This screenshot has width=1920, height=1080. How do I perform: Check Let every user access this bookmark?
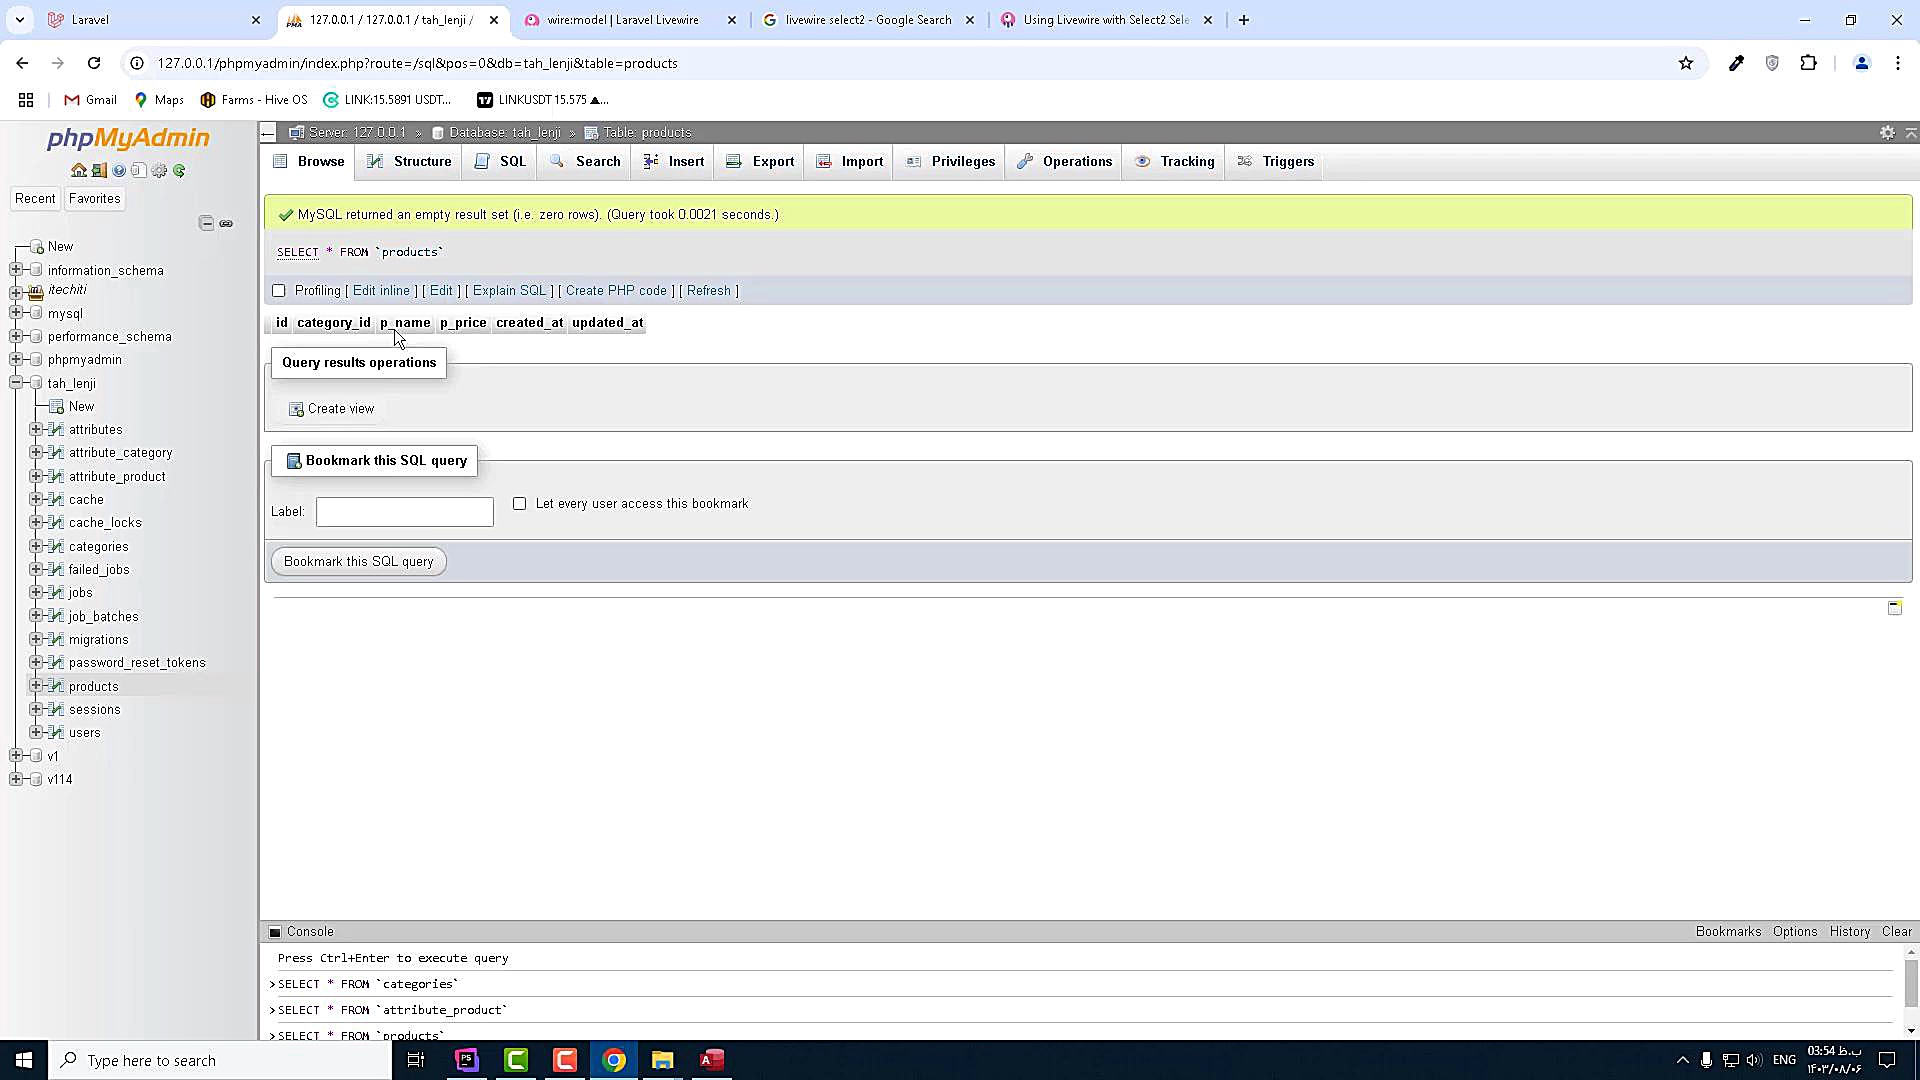coord(519,504)
